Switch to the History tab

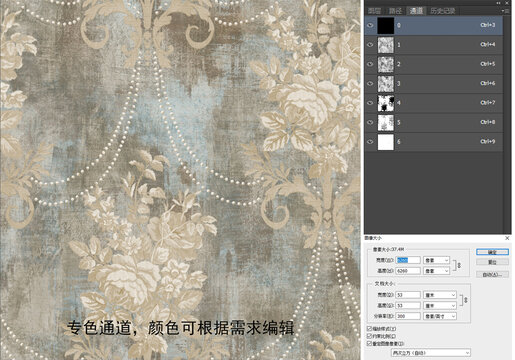coord(442,11)
